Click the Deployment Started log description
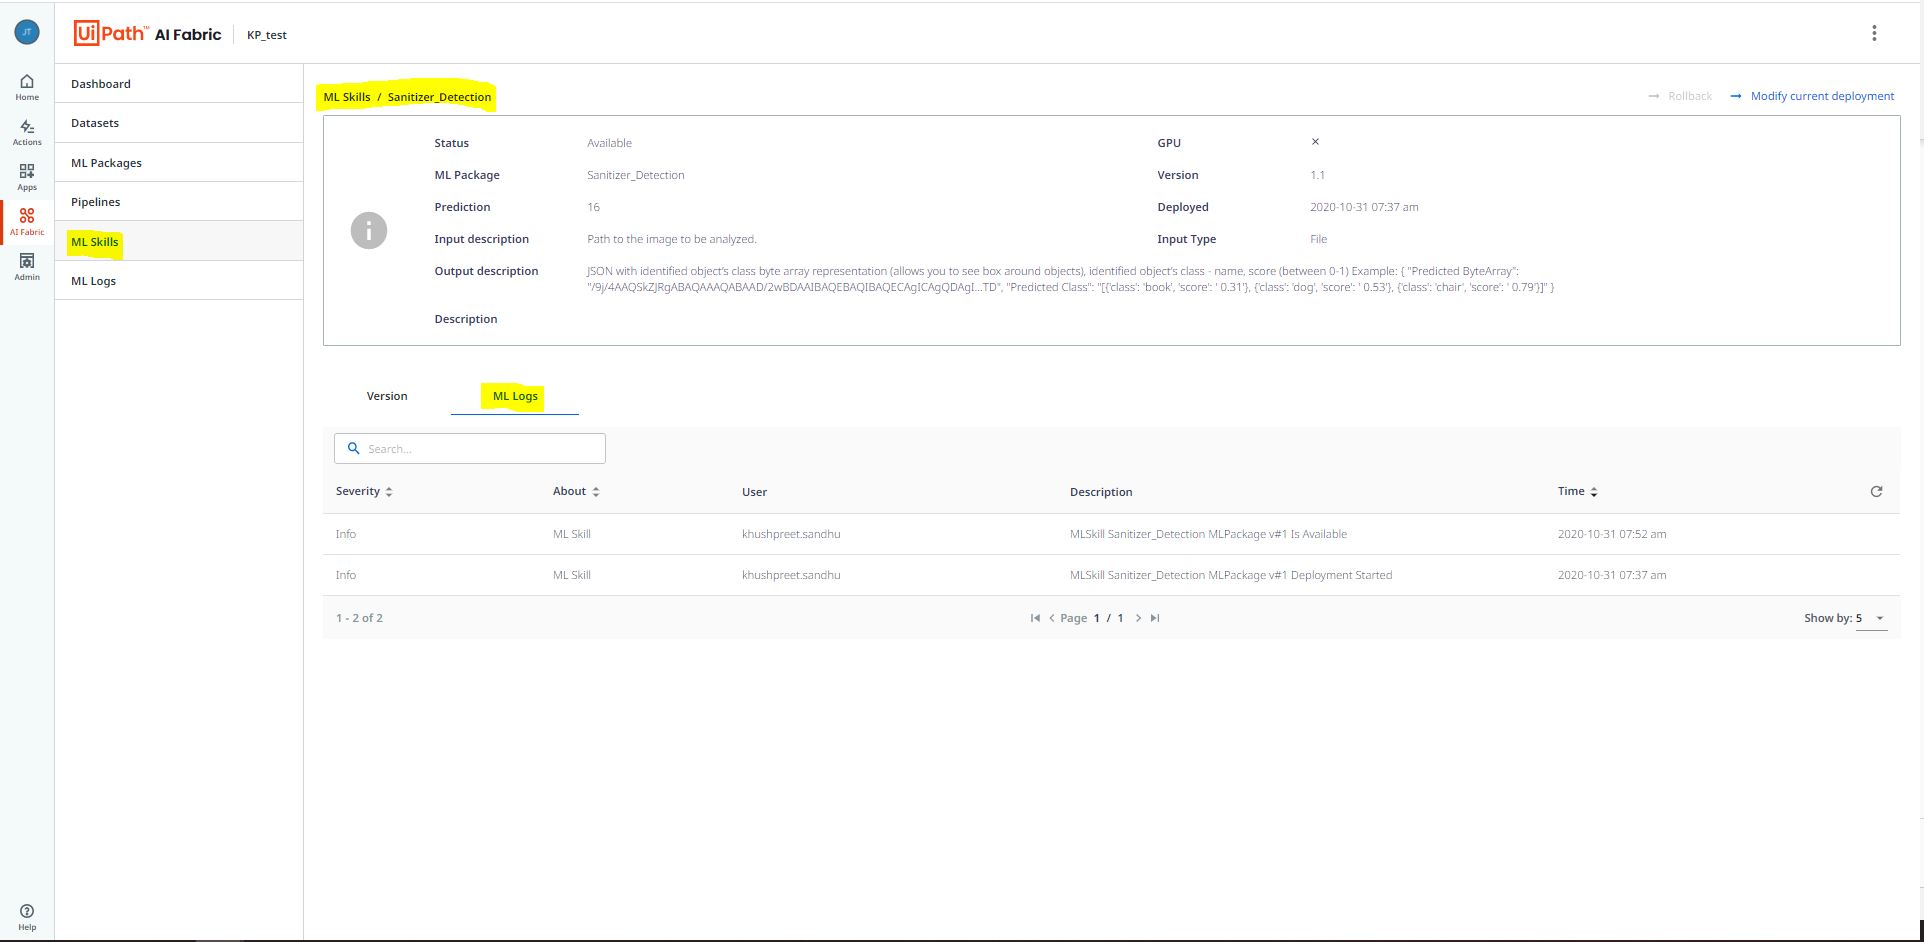This screenshot has height=942, width=1924. (1231, 575)
